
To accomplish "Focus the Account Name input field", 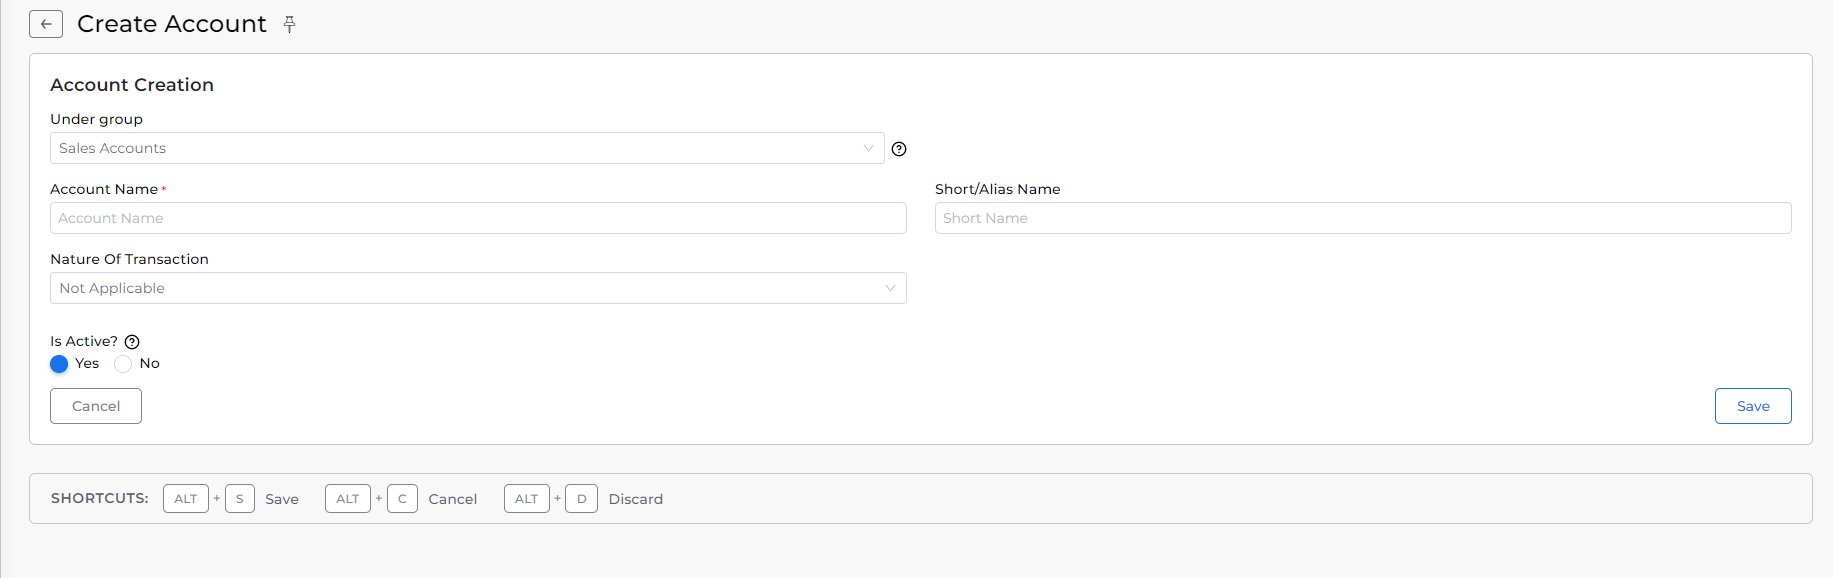I will point(478,218).
